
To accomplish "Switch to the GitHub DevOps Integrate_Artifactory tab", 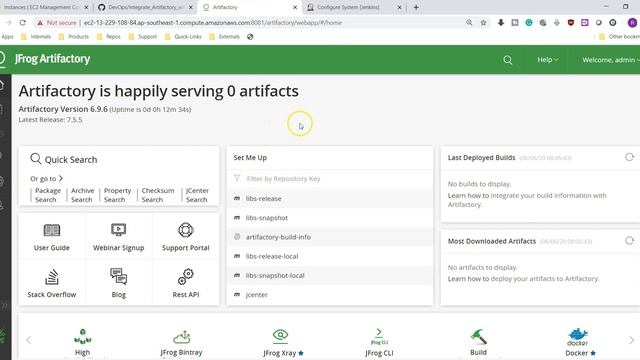I will click(145, 7).
